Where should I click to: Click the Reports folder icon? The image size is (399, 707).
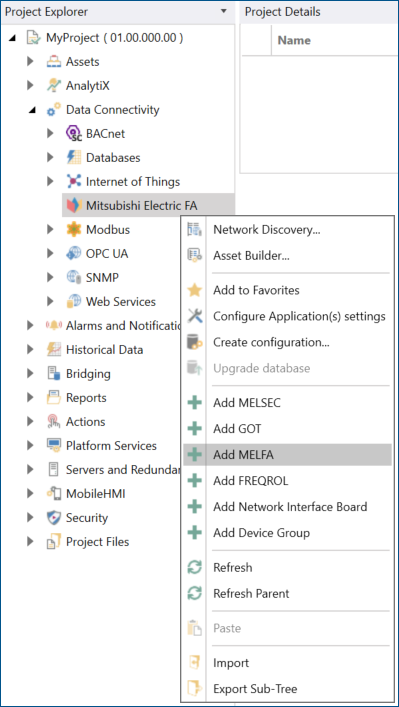point(54,397)
